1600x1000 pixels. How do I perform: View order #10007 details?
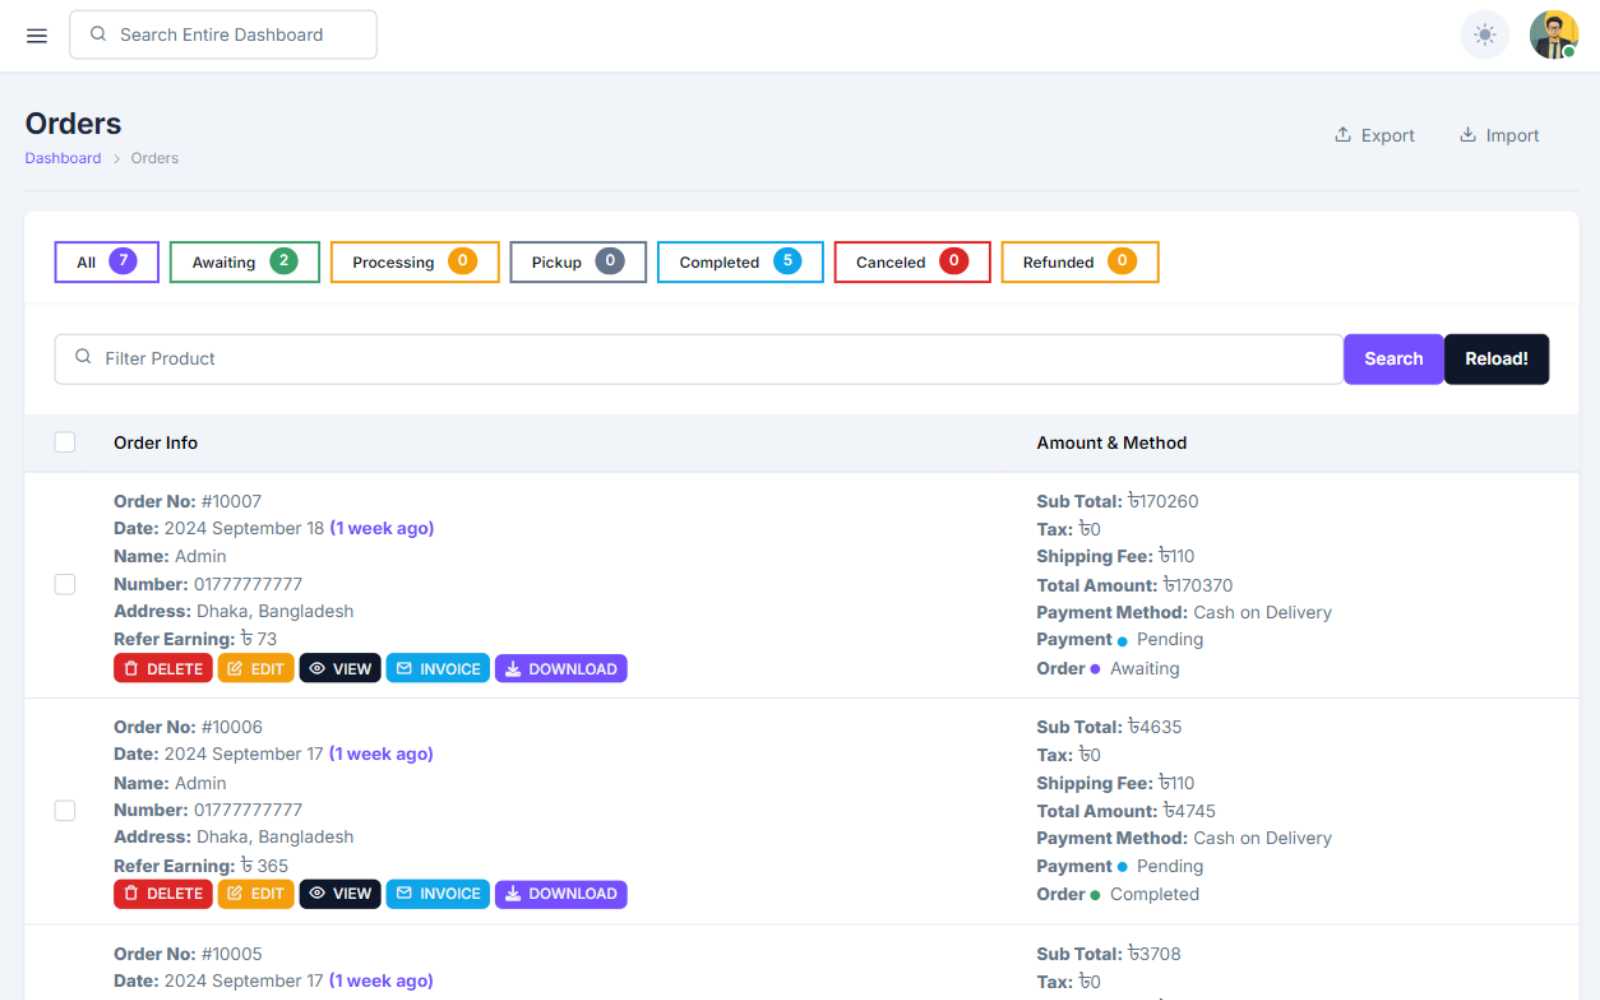[340, 669]
